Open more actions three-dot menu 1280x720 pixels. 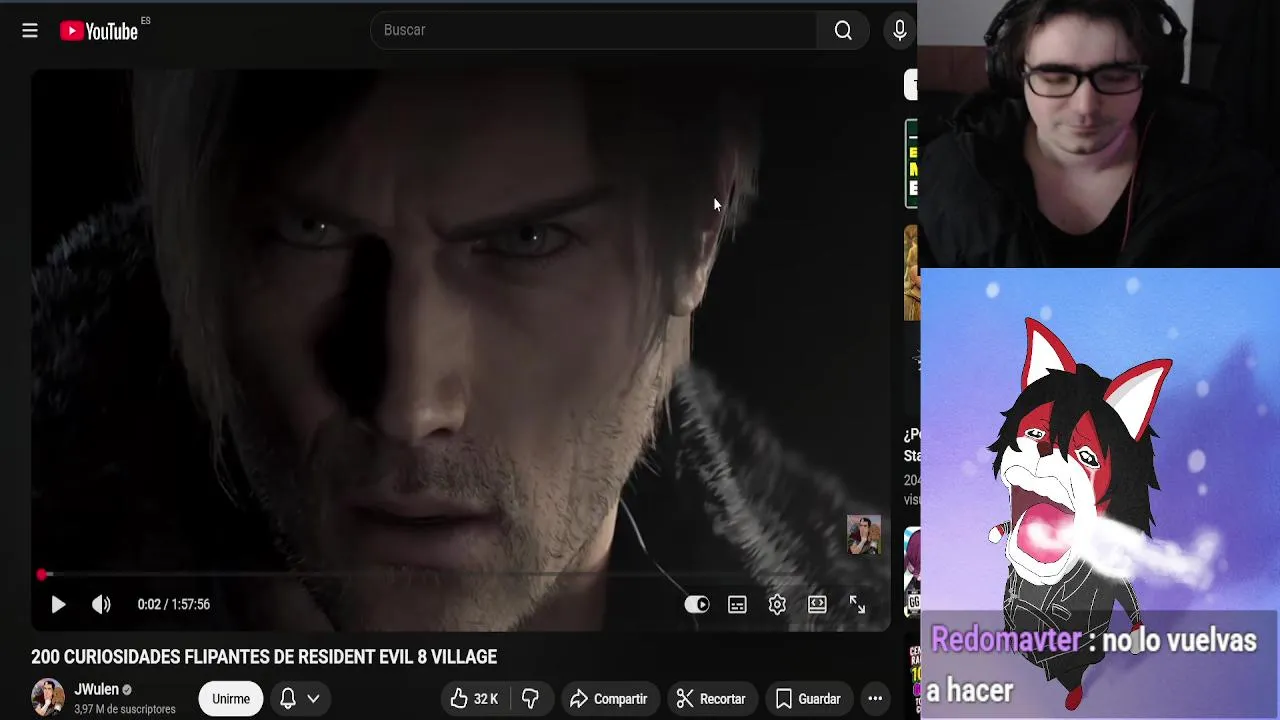[875, 699]
